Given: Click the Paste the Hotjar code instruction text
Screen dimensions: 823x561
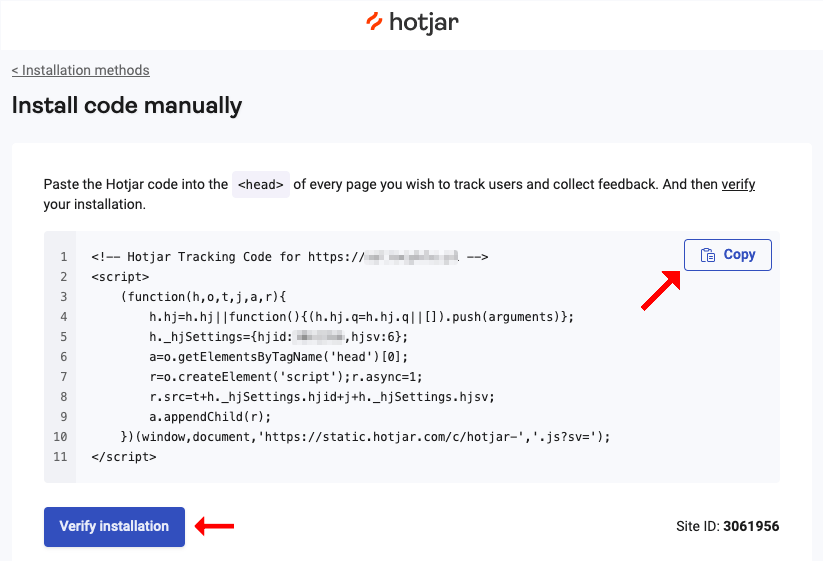Looking at the screenshot, I should [399, 194].
